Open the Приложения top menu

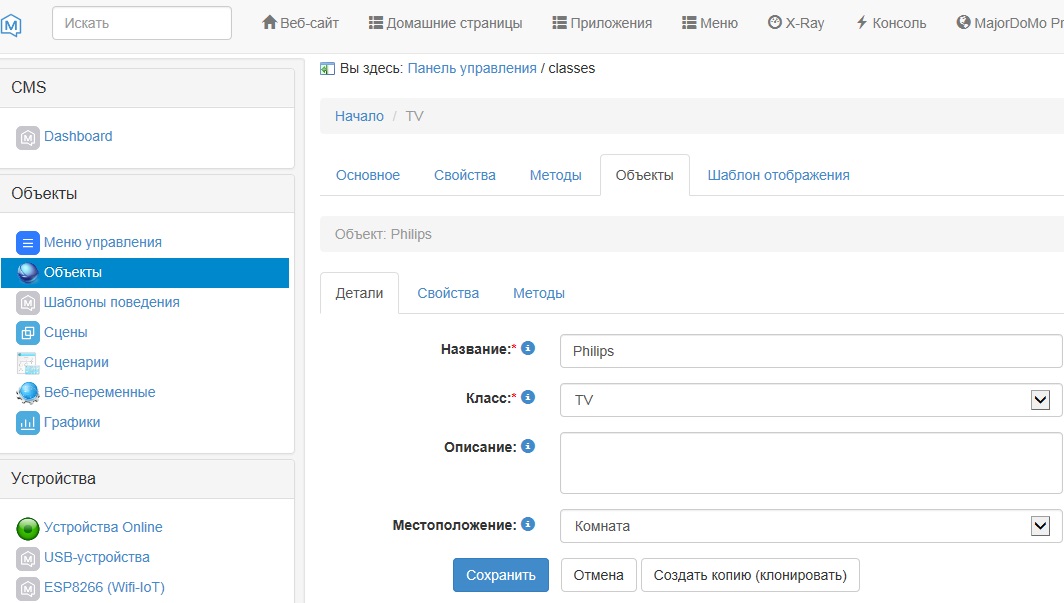click(x=602, y=23)
